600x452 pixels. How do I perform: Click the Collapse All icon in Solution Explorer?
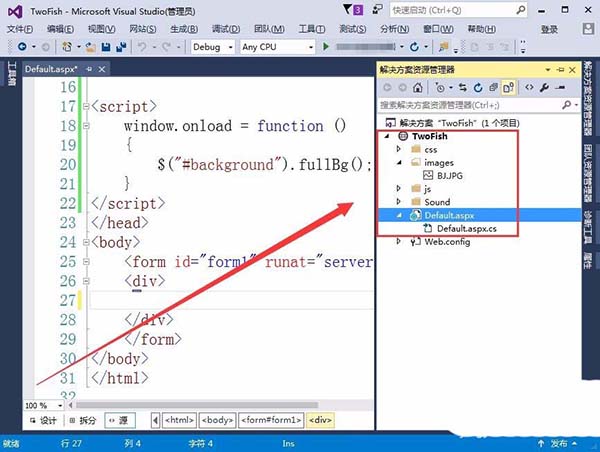pyautogui.click(x=494, y=87)
